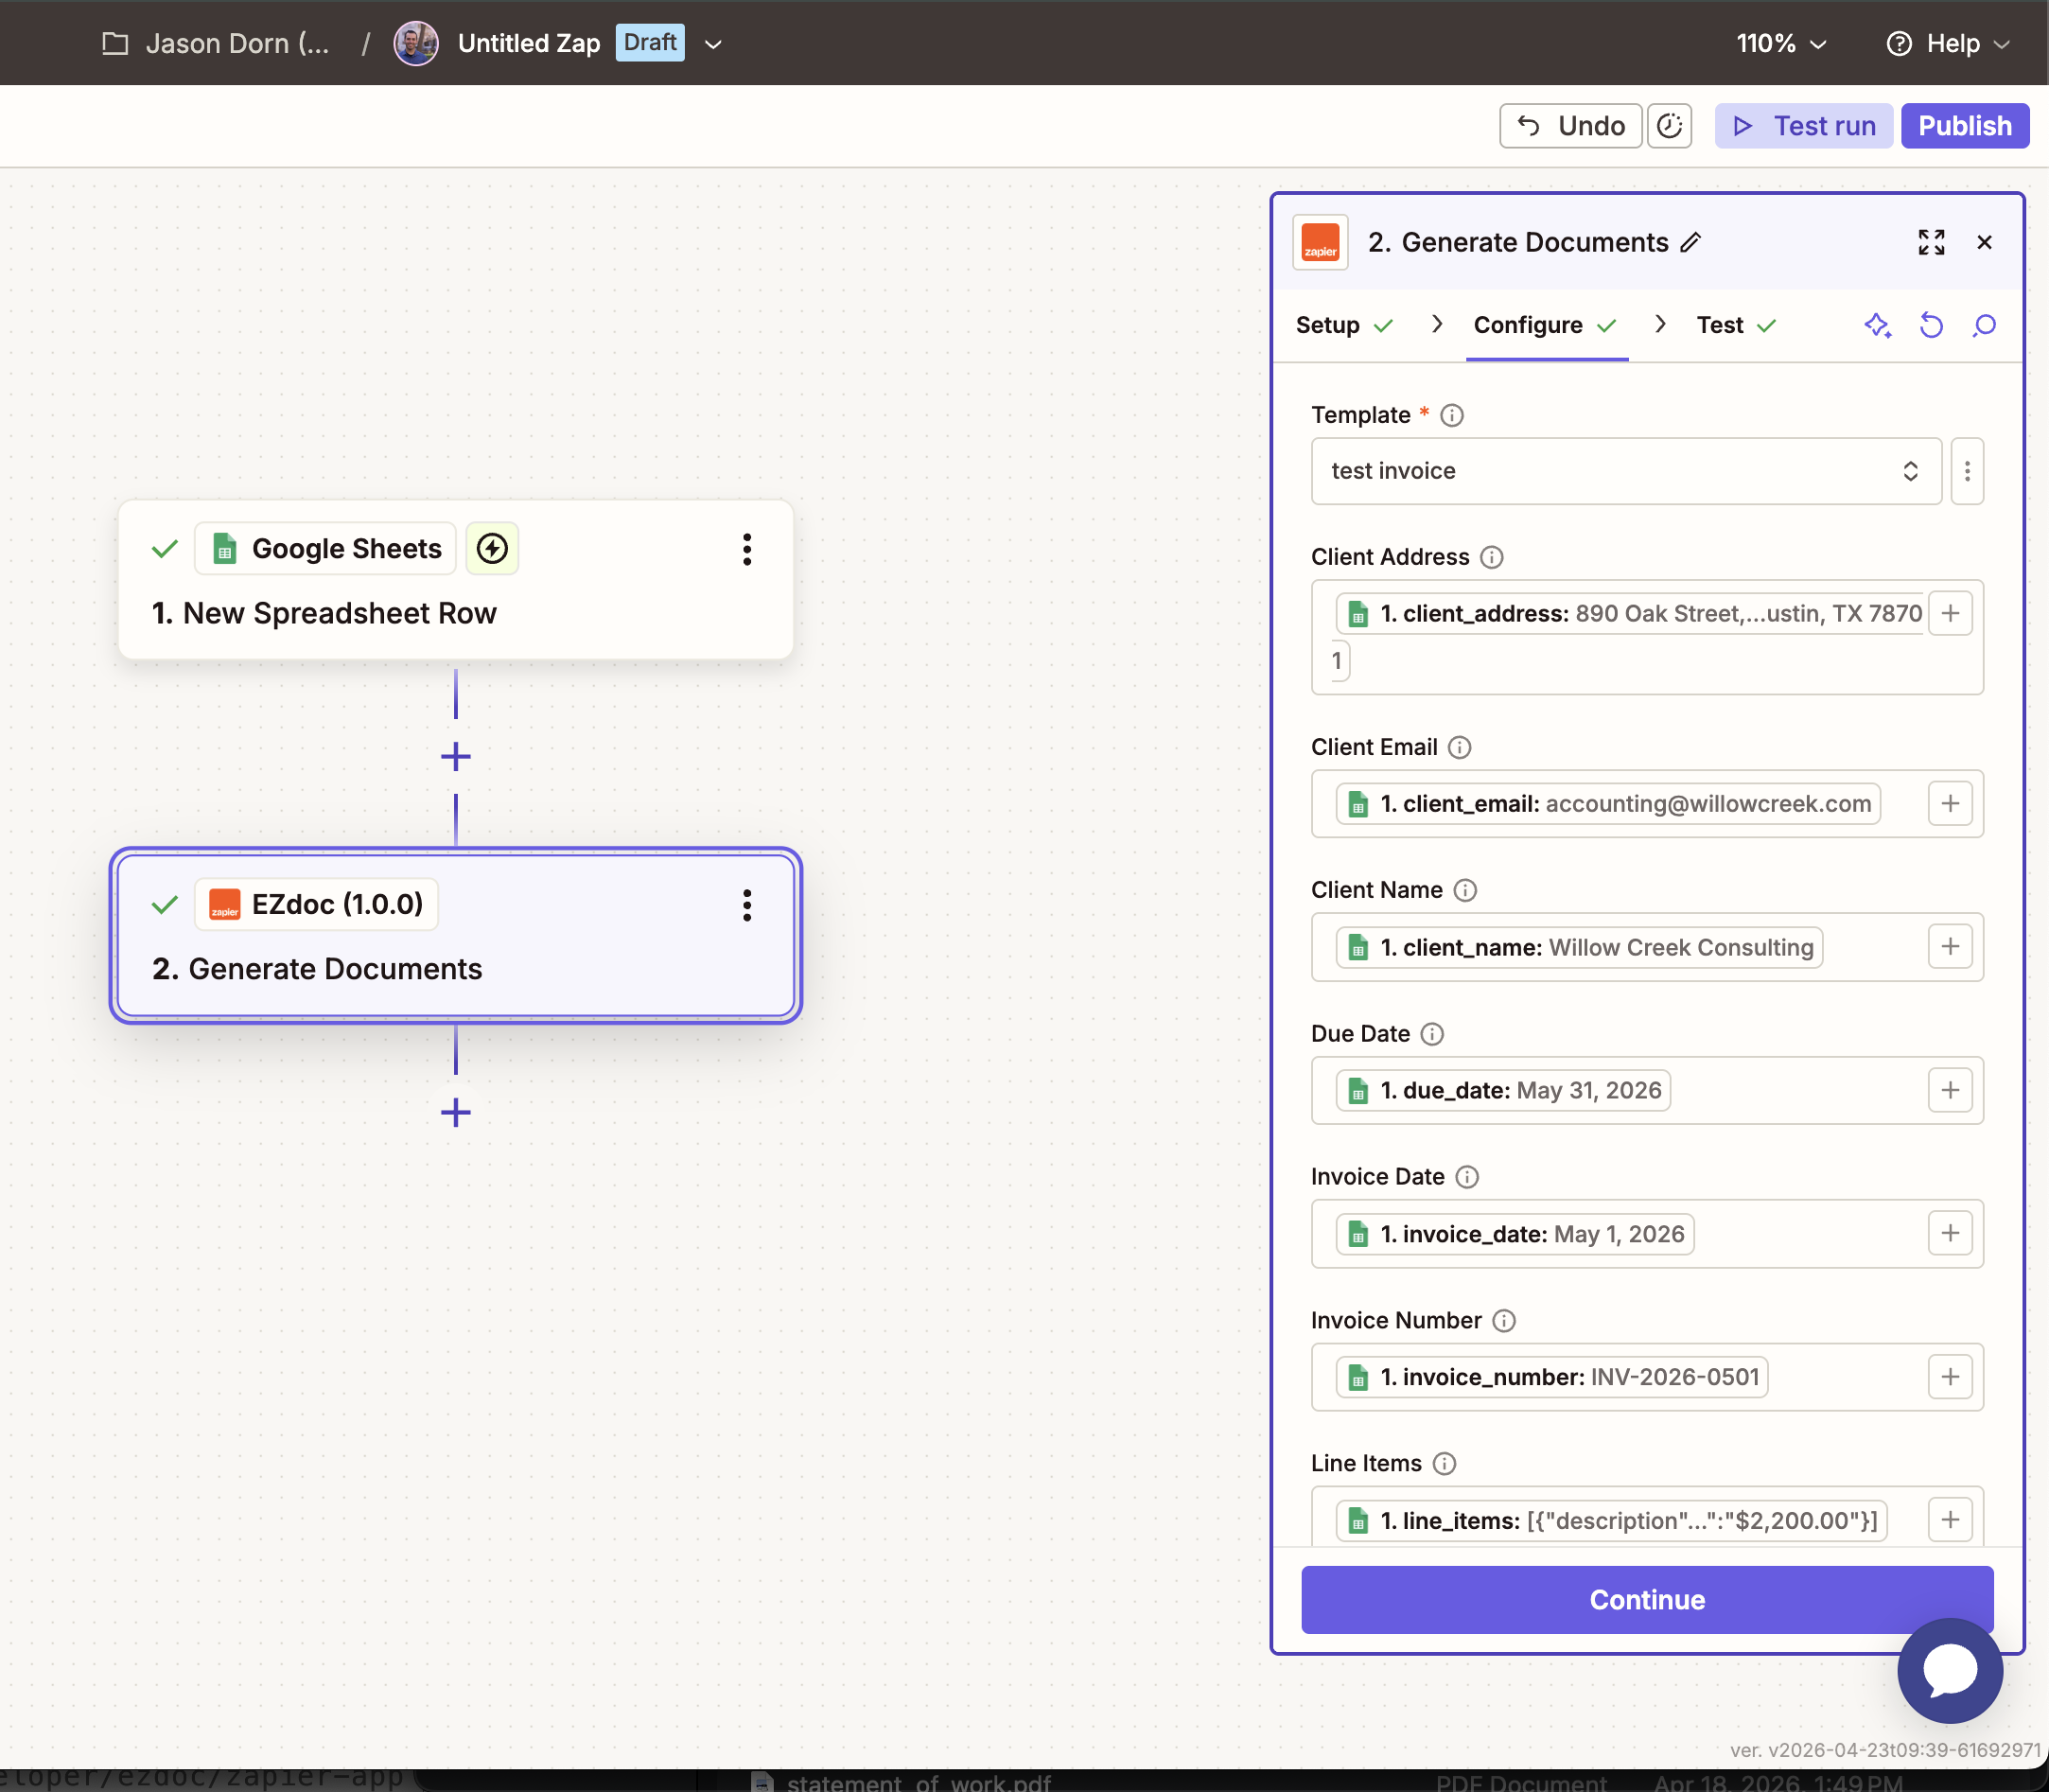2049x1792 pixels.
Task: Open the 110% zoom dropdown
Action: pyautogui.click(x=1780, y=43)
